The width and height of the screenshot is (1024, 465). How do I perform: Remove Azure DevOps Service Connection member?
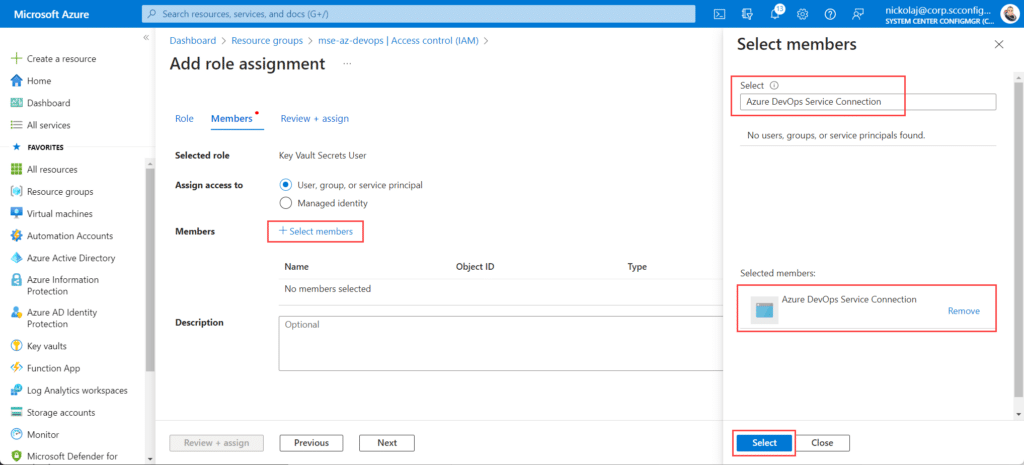[964, 311]
